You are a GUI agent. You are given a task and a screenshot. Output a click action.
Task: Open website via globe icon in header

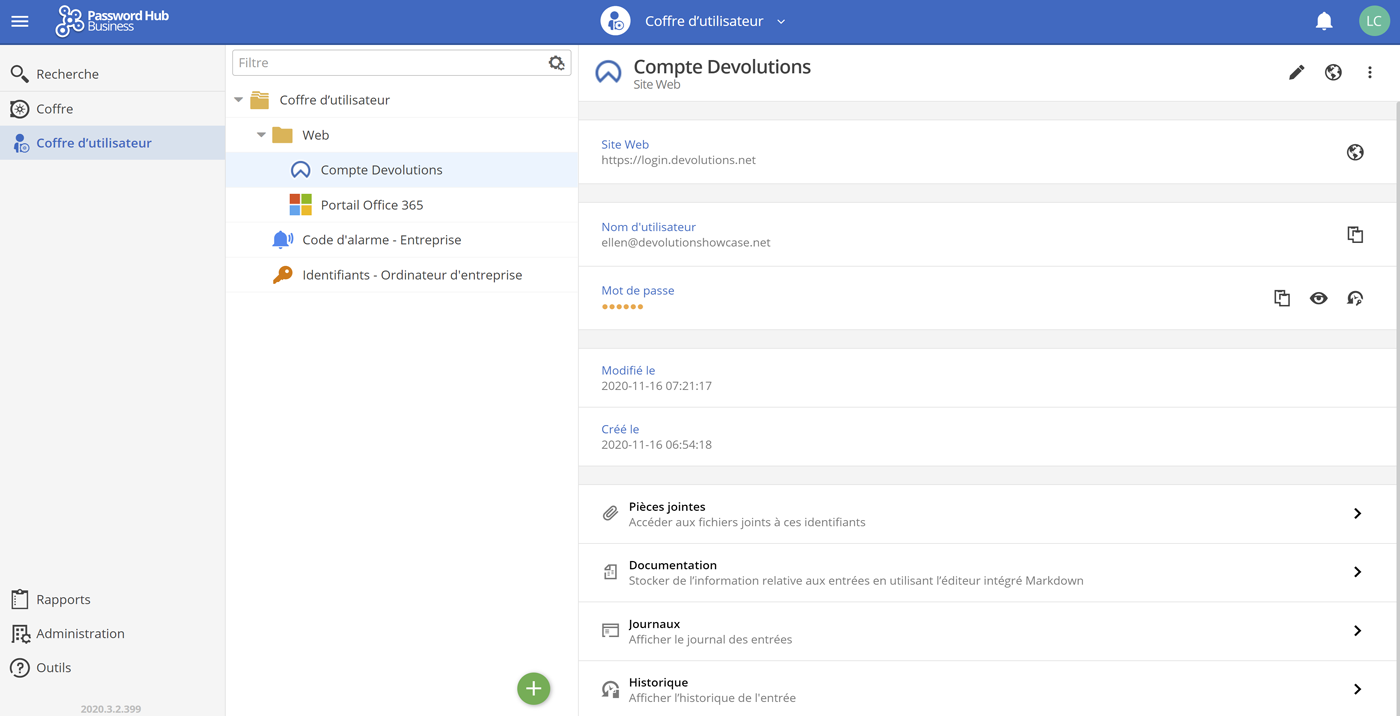coord(1333,72)
